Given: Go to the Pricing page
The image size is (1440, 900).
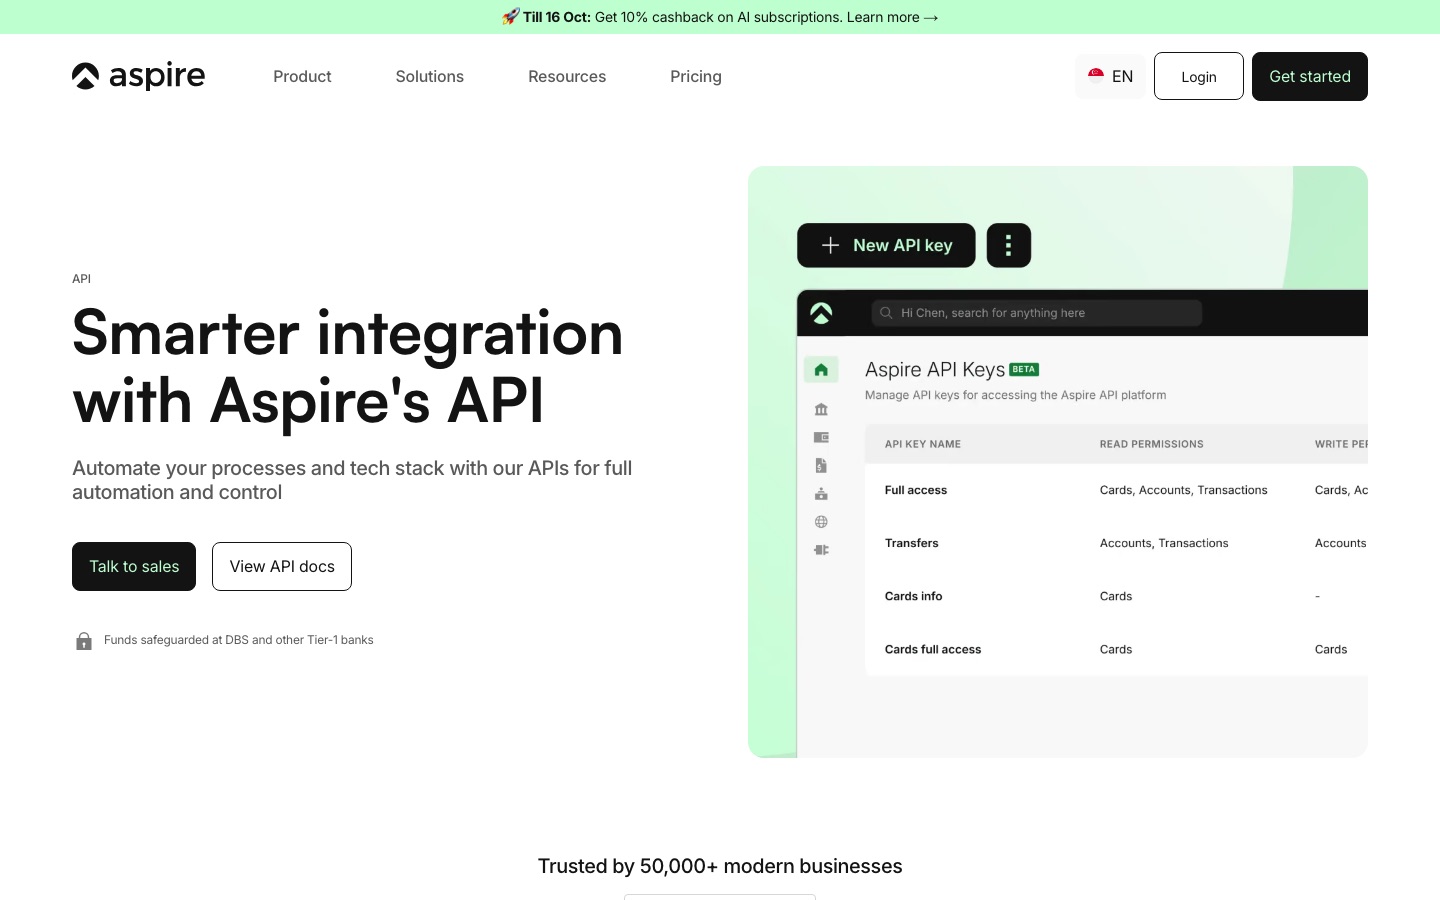Looking at the screenshot, I should [696, 76].
